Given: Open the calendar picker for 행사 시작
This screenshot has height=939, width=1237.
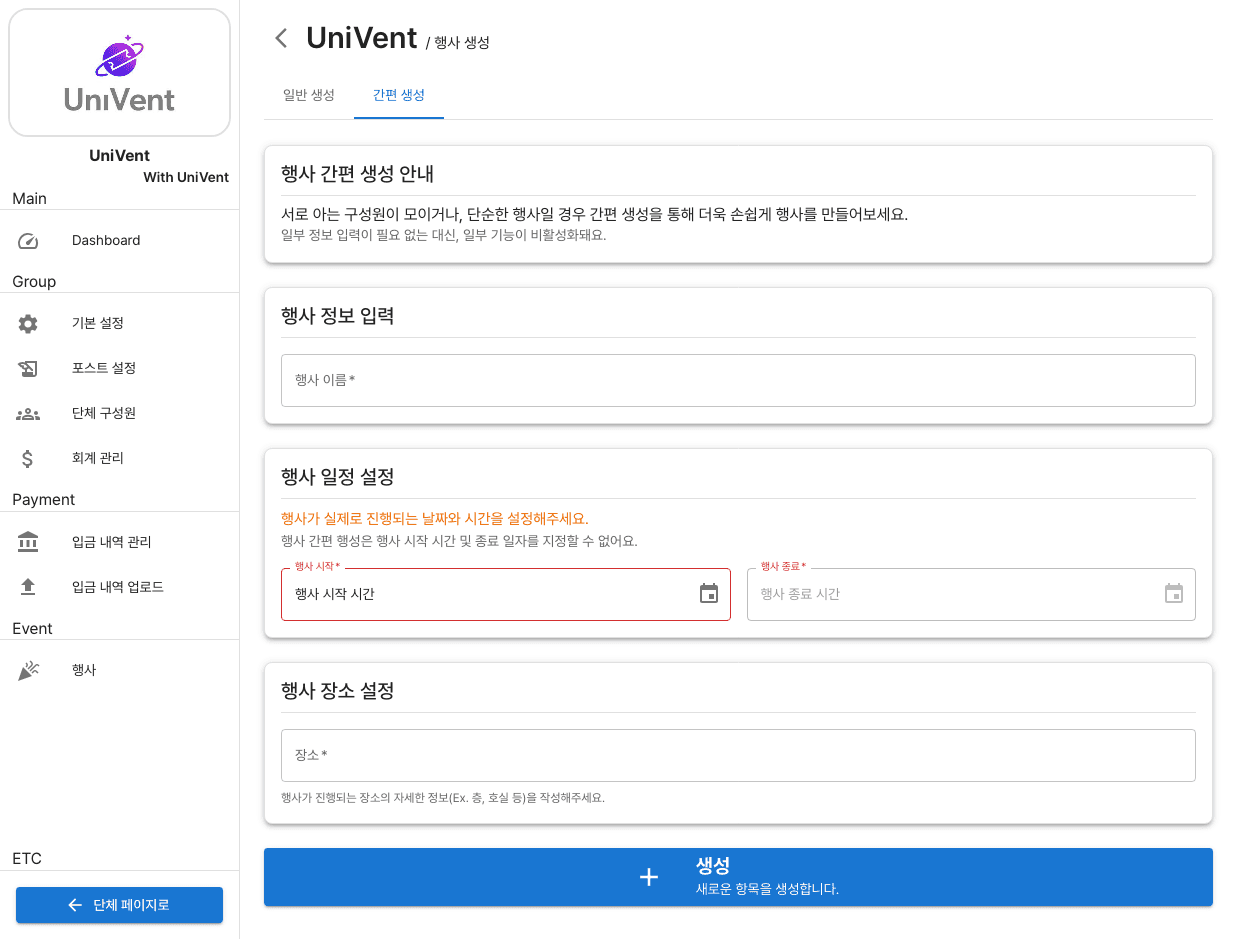Looking at the screenshot, I should pos(709,594).
